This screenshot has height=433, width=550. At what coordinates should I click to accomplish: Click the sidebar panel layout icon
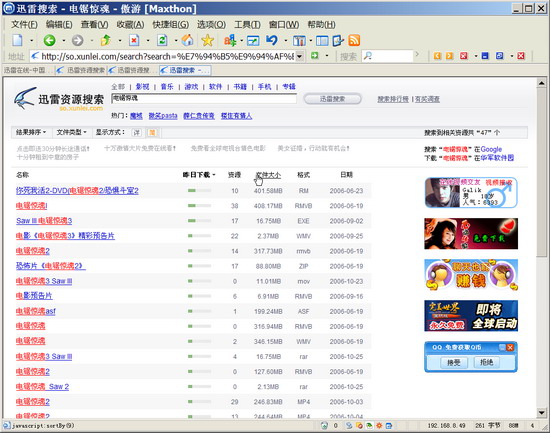[322, 41]
